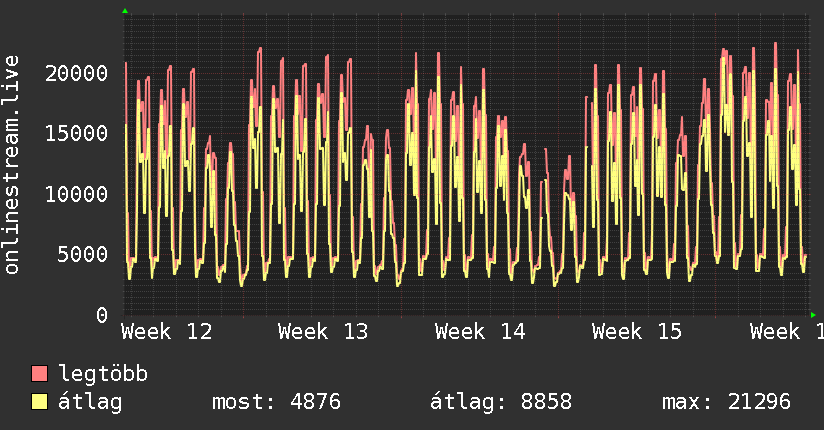
Task: Click the partially visible Week label at right
Action: (x=787, y=332)
